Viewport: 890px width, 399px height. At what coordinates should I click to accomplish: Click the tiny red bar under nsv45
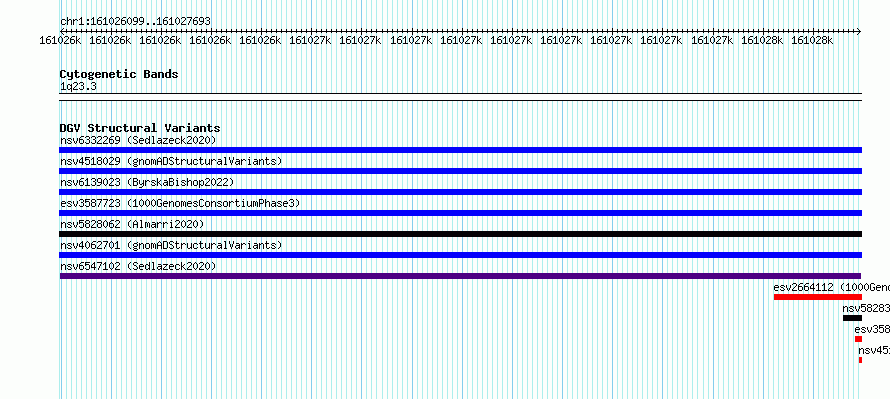coord(860,360)
